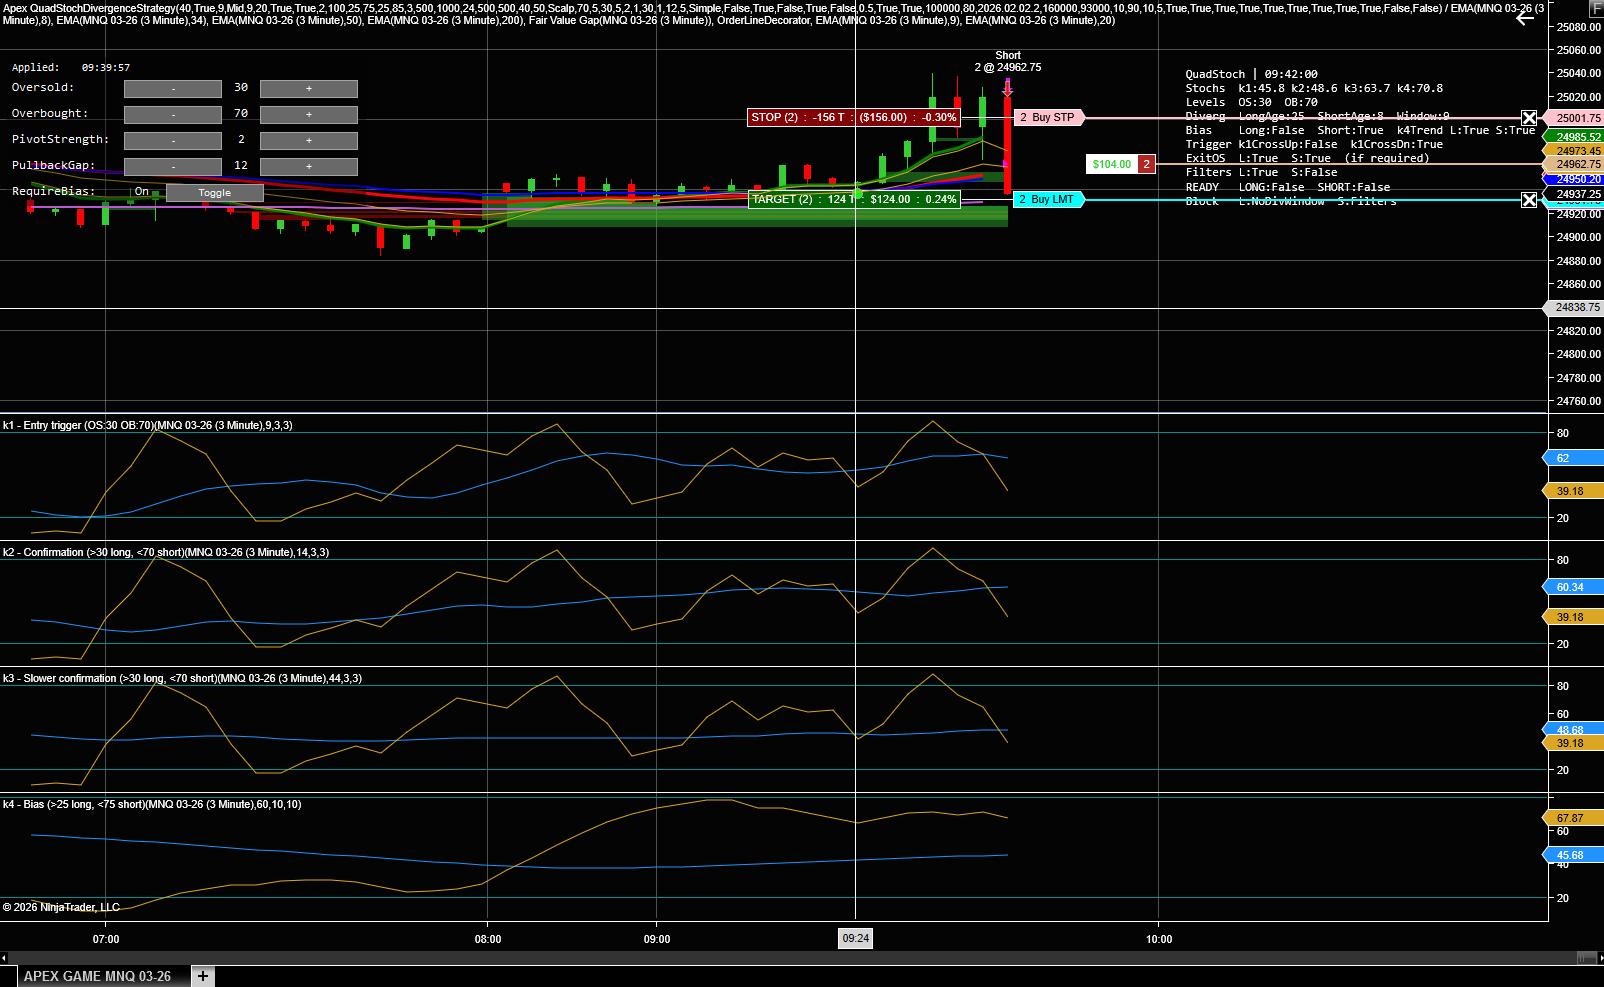This screenshot has width=1604, height=987.
Task: Toggle the RequireBias setting
Action: coord(215,193)
